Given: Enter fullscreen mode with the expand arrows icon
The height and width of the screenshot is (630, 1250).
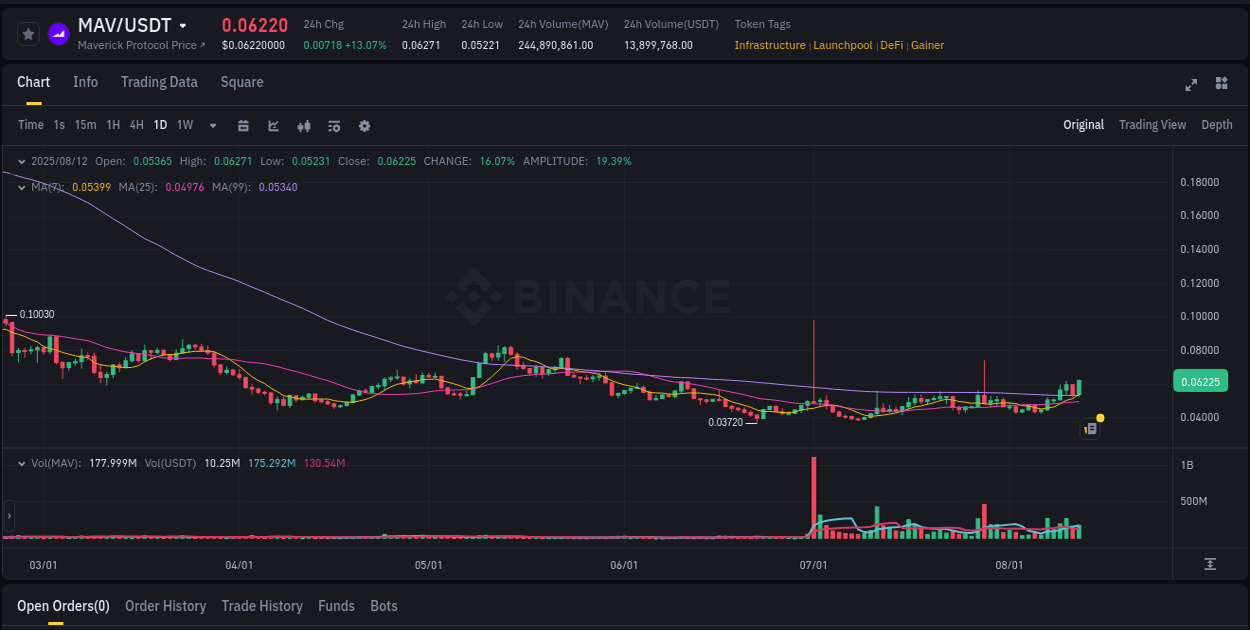Looking at the screenshot, I should [x=1190, y=85].
